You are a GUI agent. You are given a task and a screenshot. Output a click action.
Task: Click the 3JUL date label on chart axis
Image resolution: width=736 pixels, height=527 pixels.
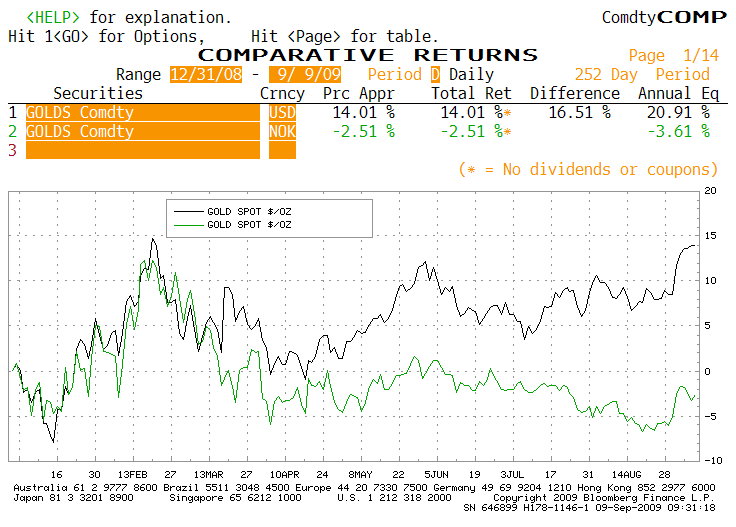[x=512, y=474]
